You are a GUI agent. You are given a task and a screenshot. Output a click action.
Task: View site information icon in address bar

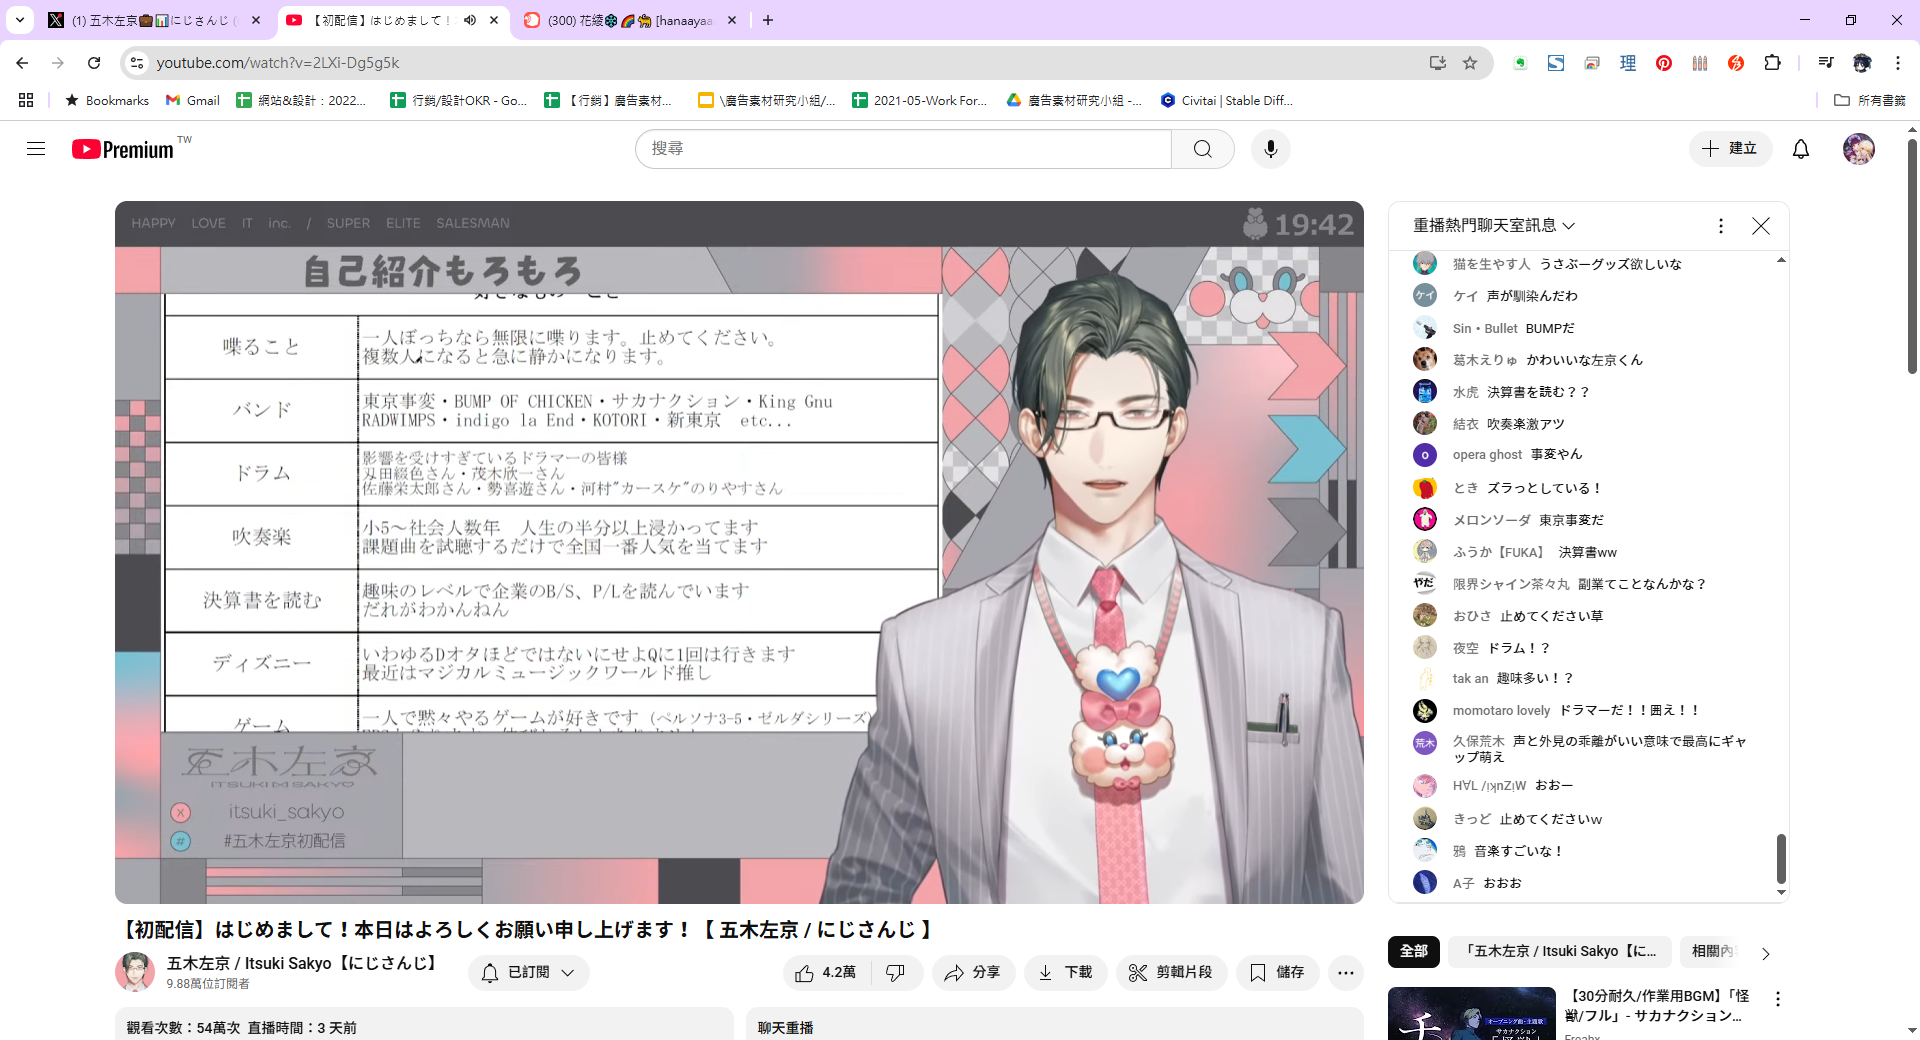[137, 63]
